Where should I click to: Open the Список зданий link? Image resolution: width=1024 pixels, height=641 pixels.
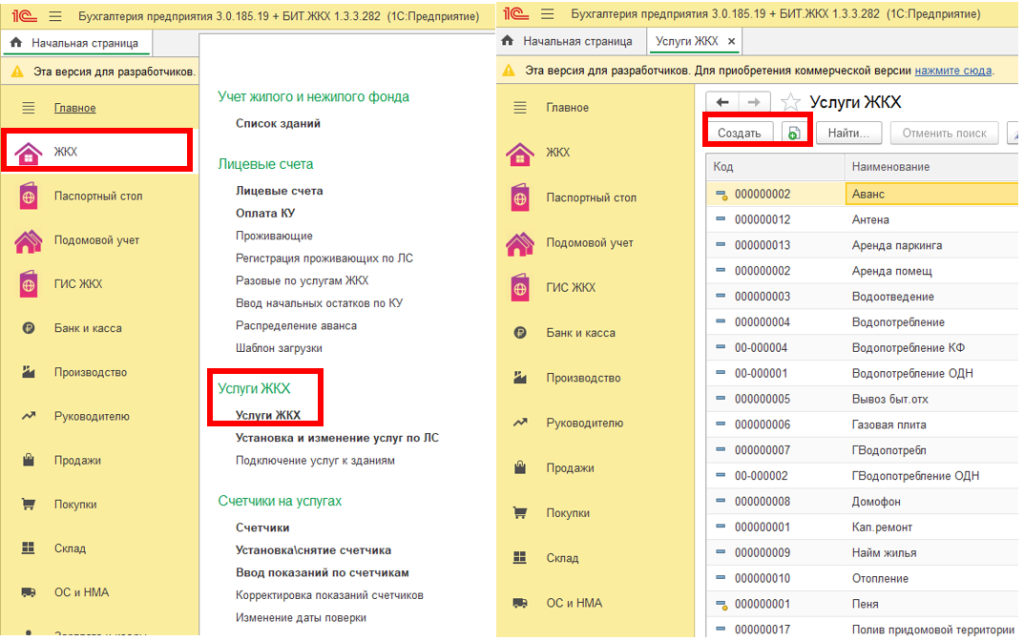pyautogui.click(x=278, y=124)
